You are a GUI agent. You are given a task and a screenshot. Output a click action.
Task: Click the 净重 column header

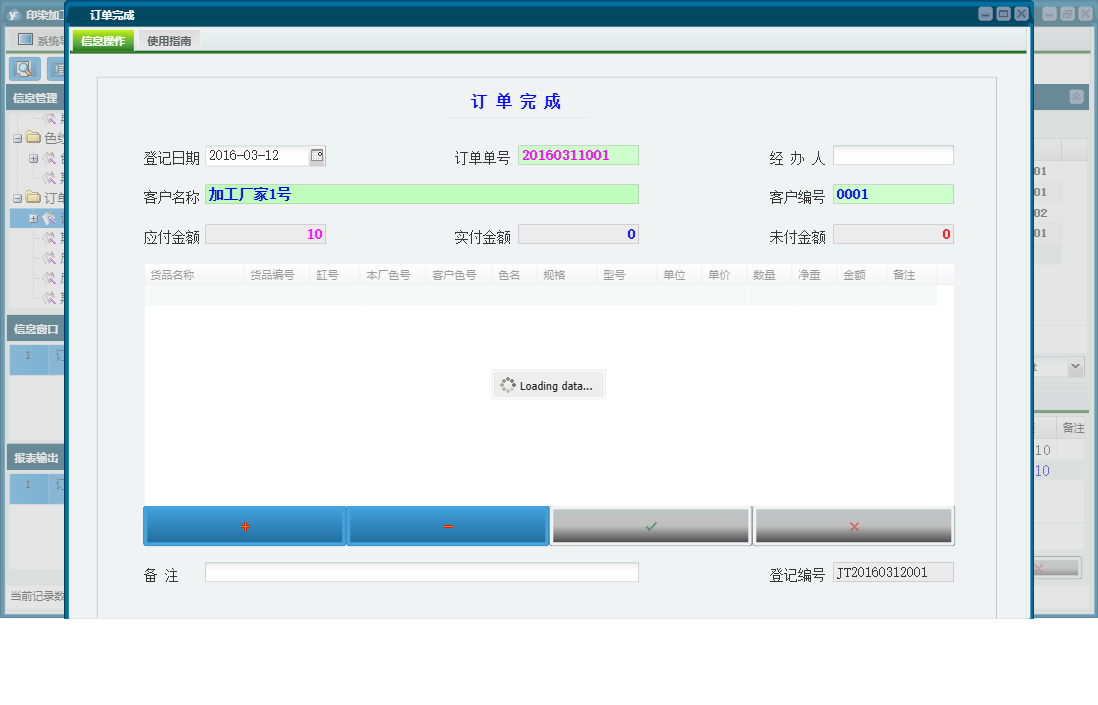tap(814, 274)
